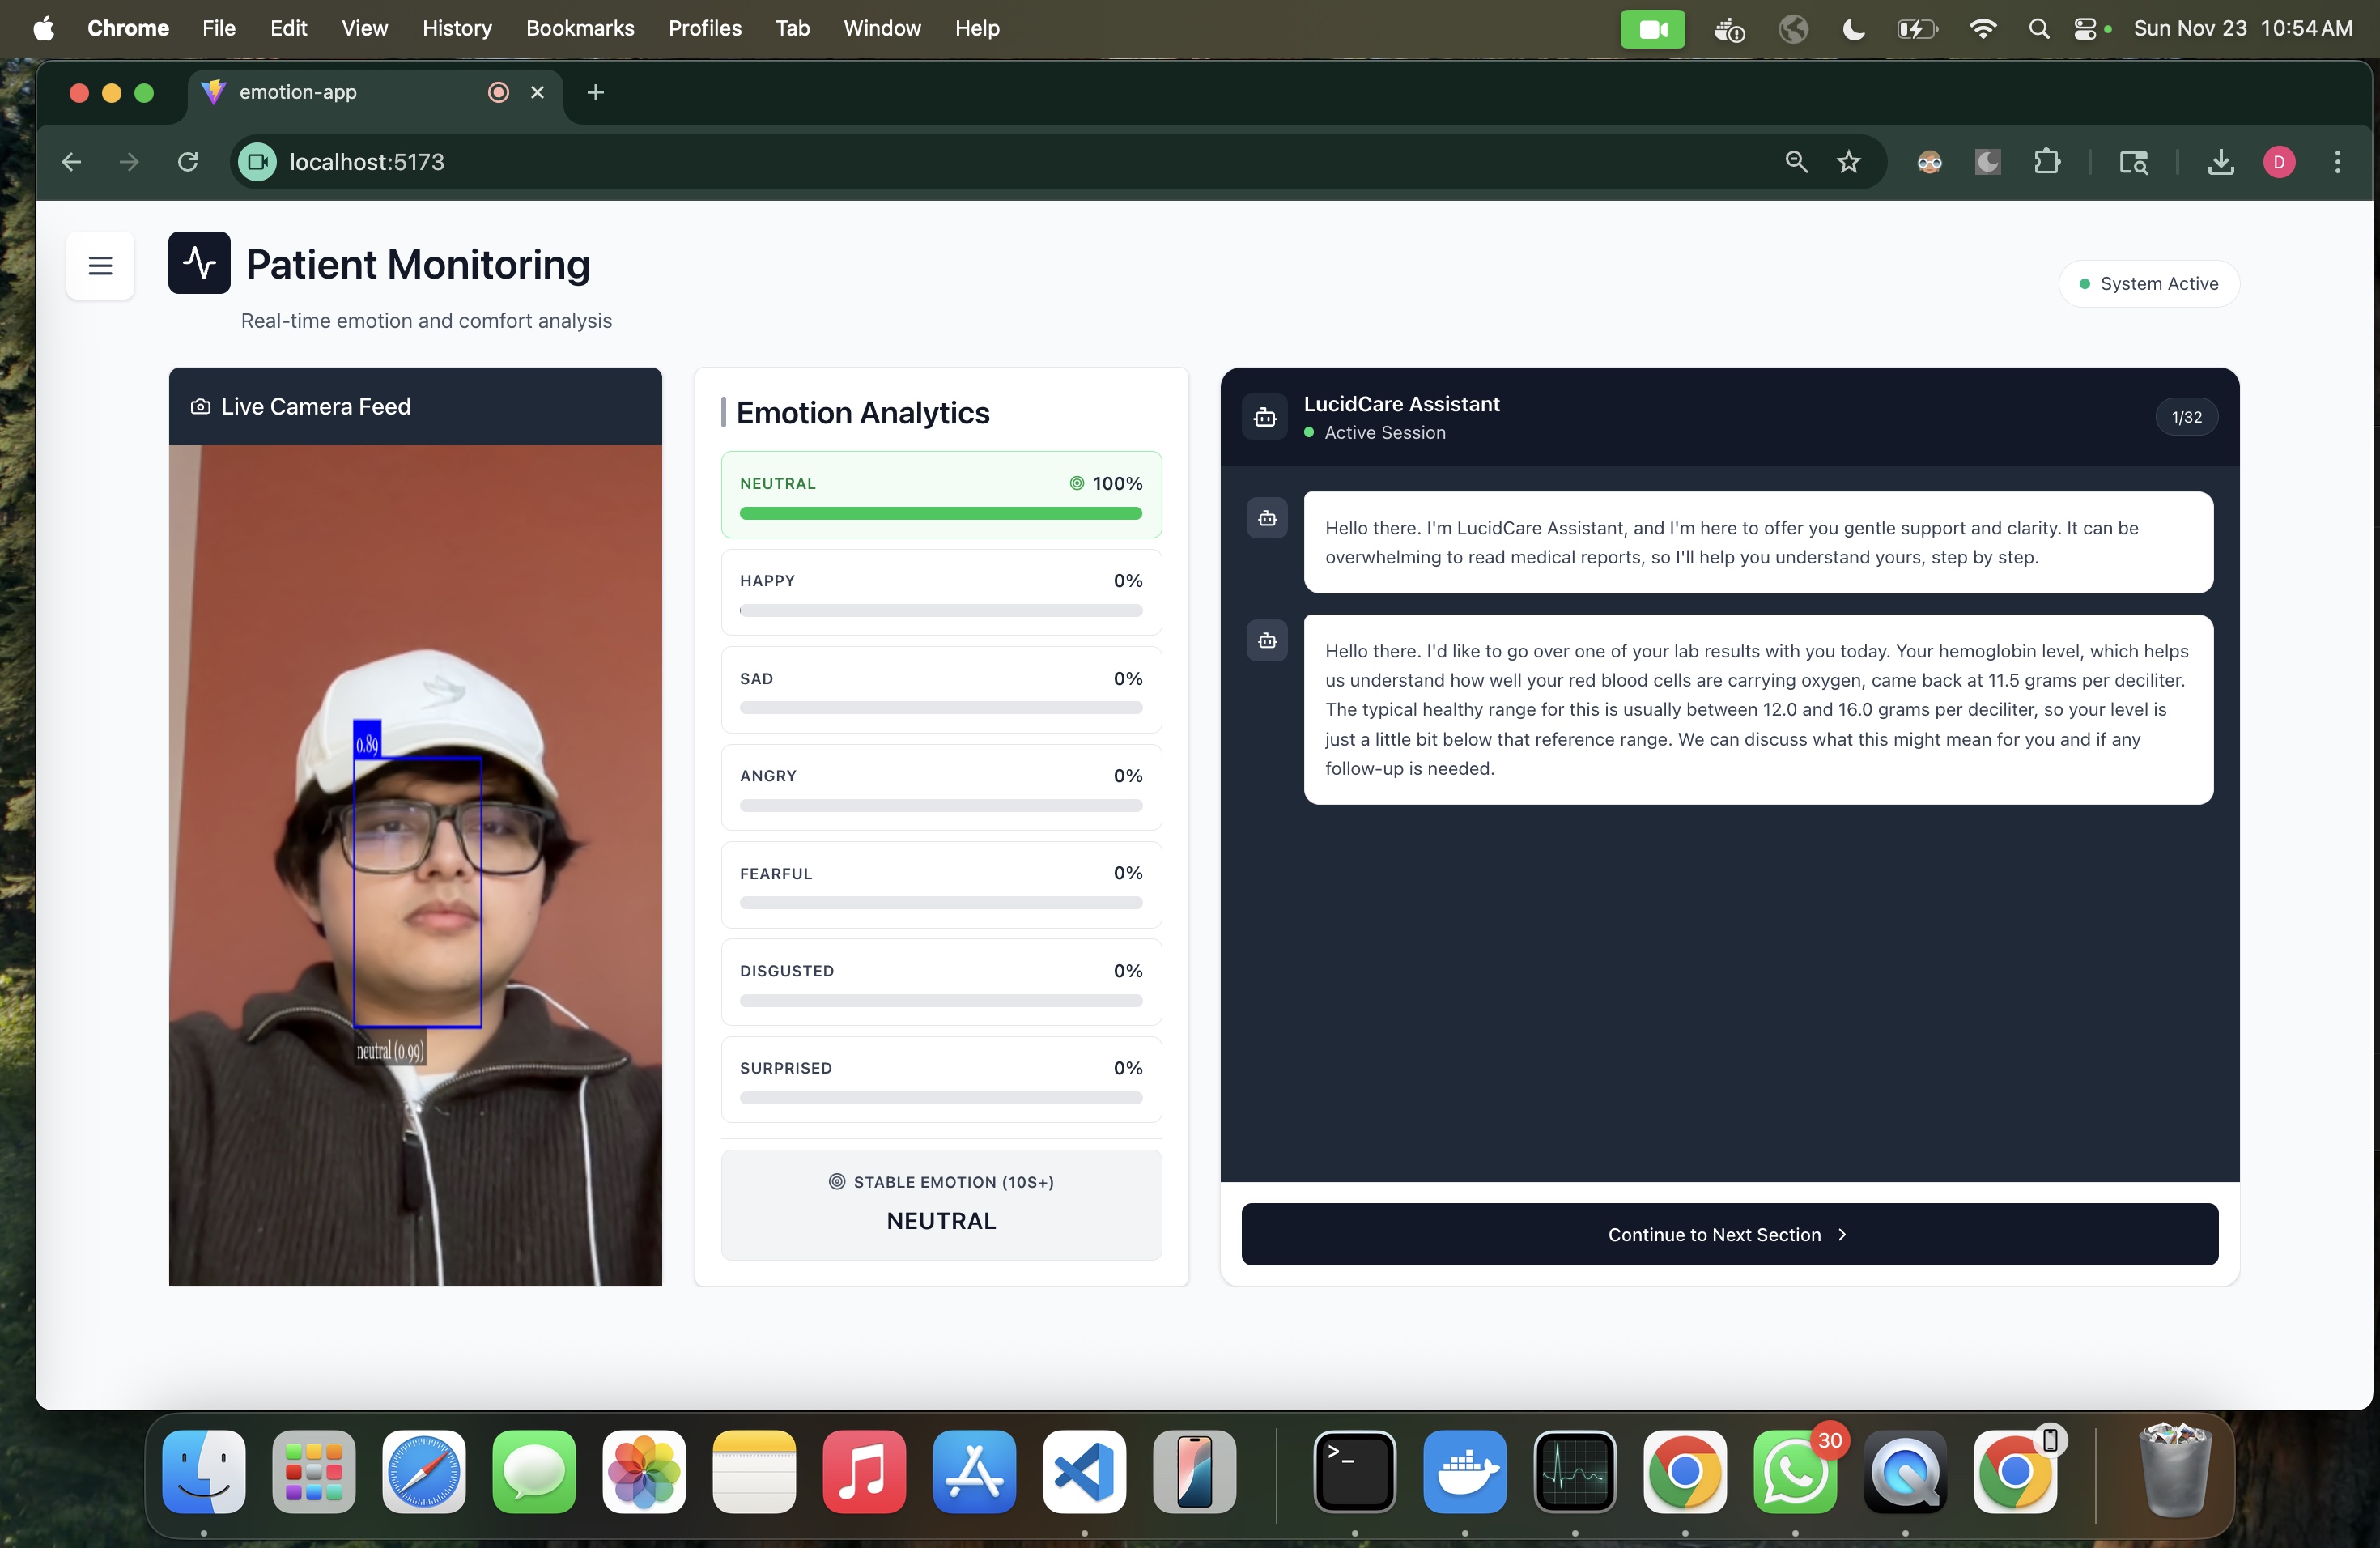The image size is (2380, 1548).
Task: Click the Patient Monitoring pulse logo
Action: tap(199, 263)
